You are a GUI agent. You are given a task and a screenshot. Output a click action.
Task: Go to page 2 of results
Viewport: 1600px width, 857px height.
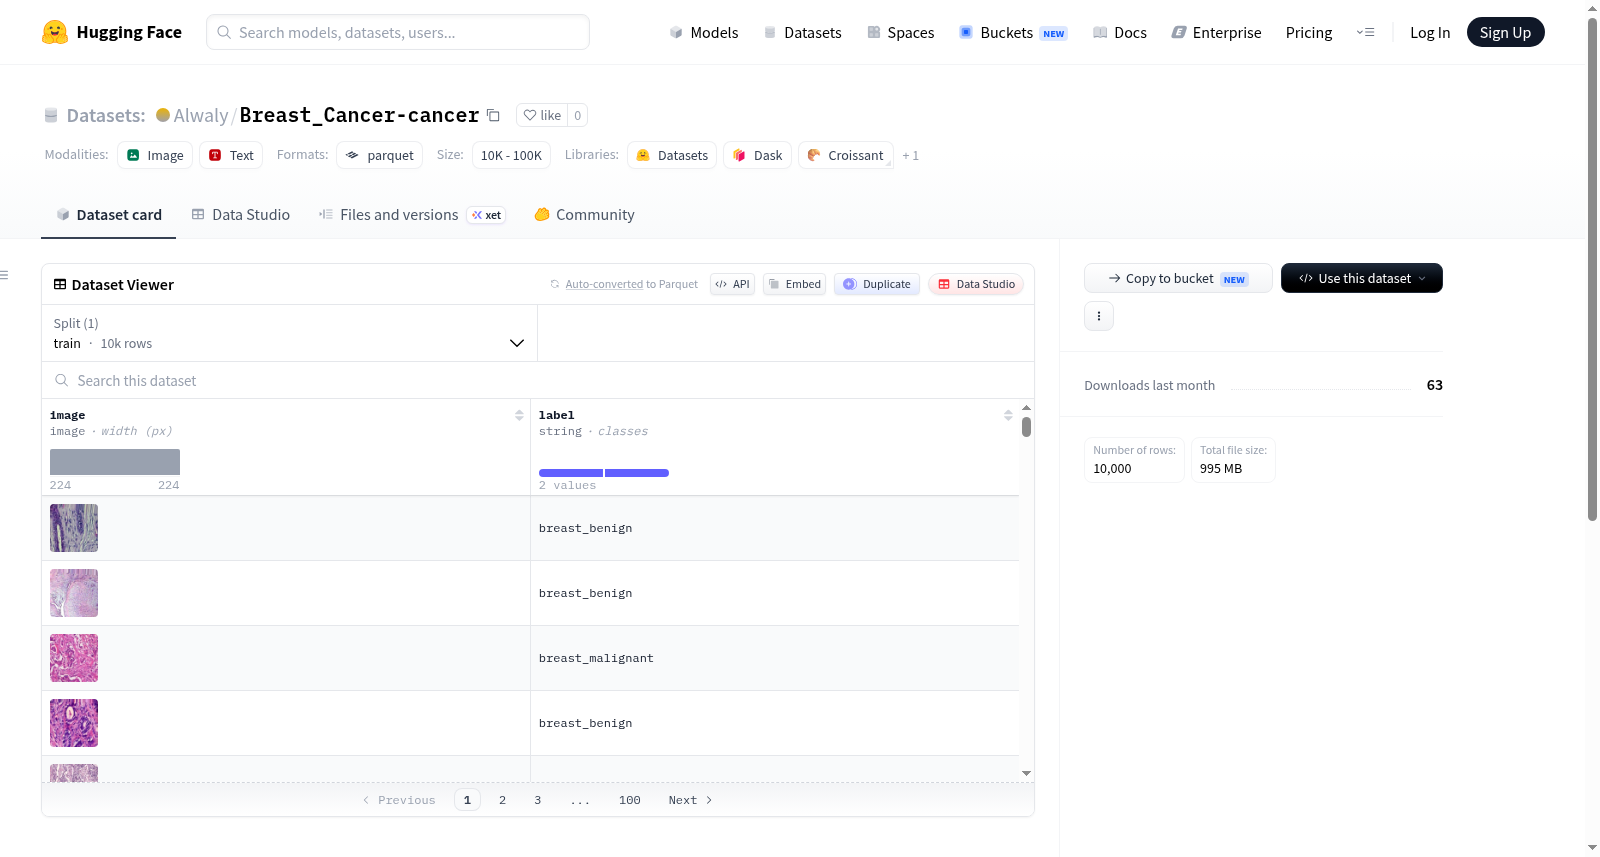click(x=502, y=800)
